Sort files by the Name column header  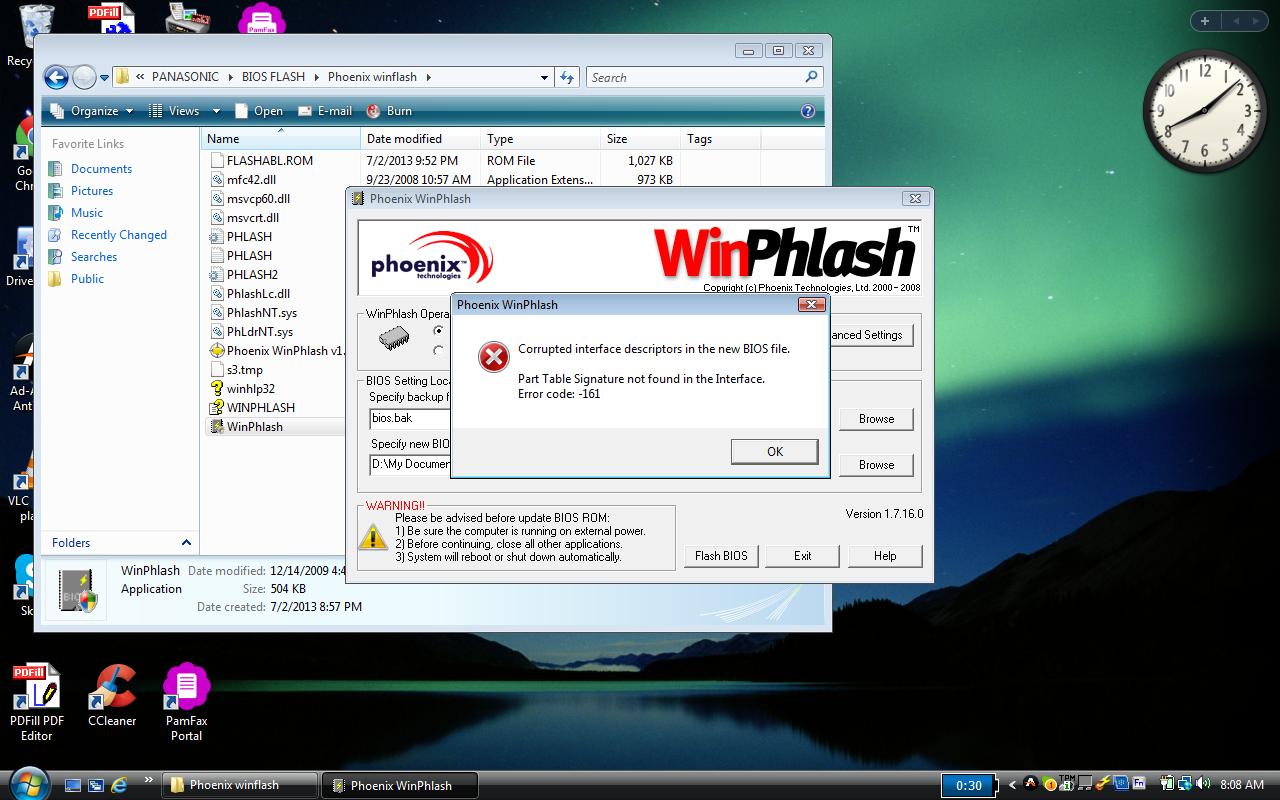(x=281, y=139)
